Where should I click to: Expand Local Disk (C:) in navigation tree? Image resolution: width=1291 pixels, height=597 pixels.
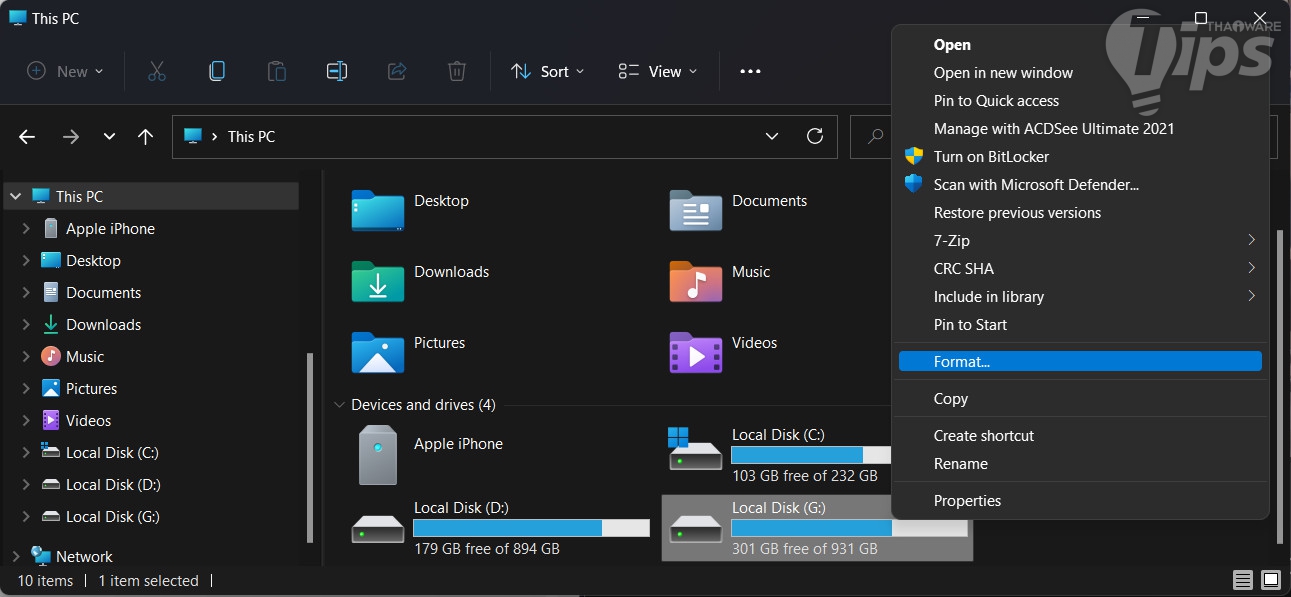[26, 453]
